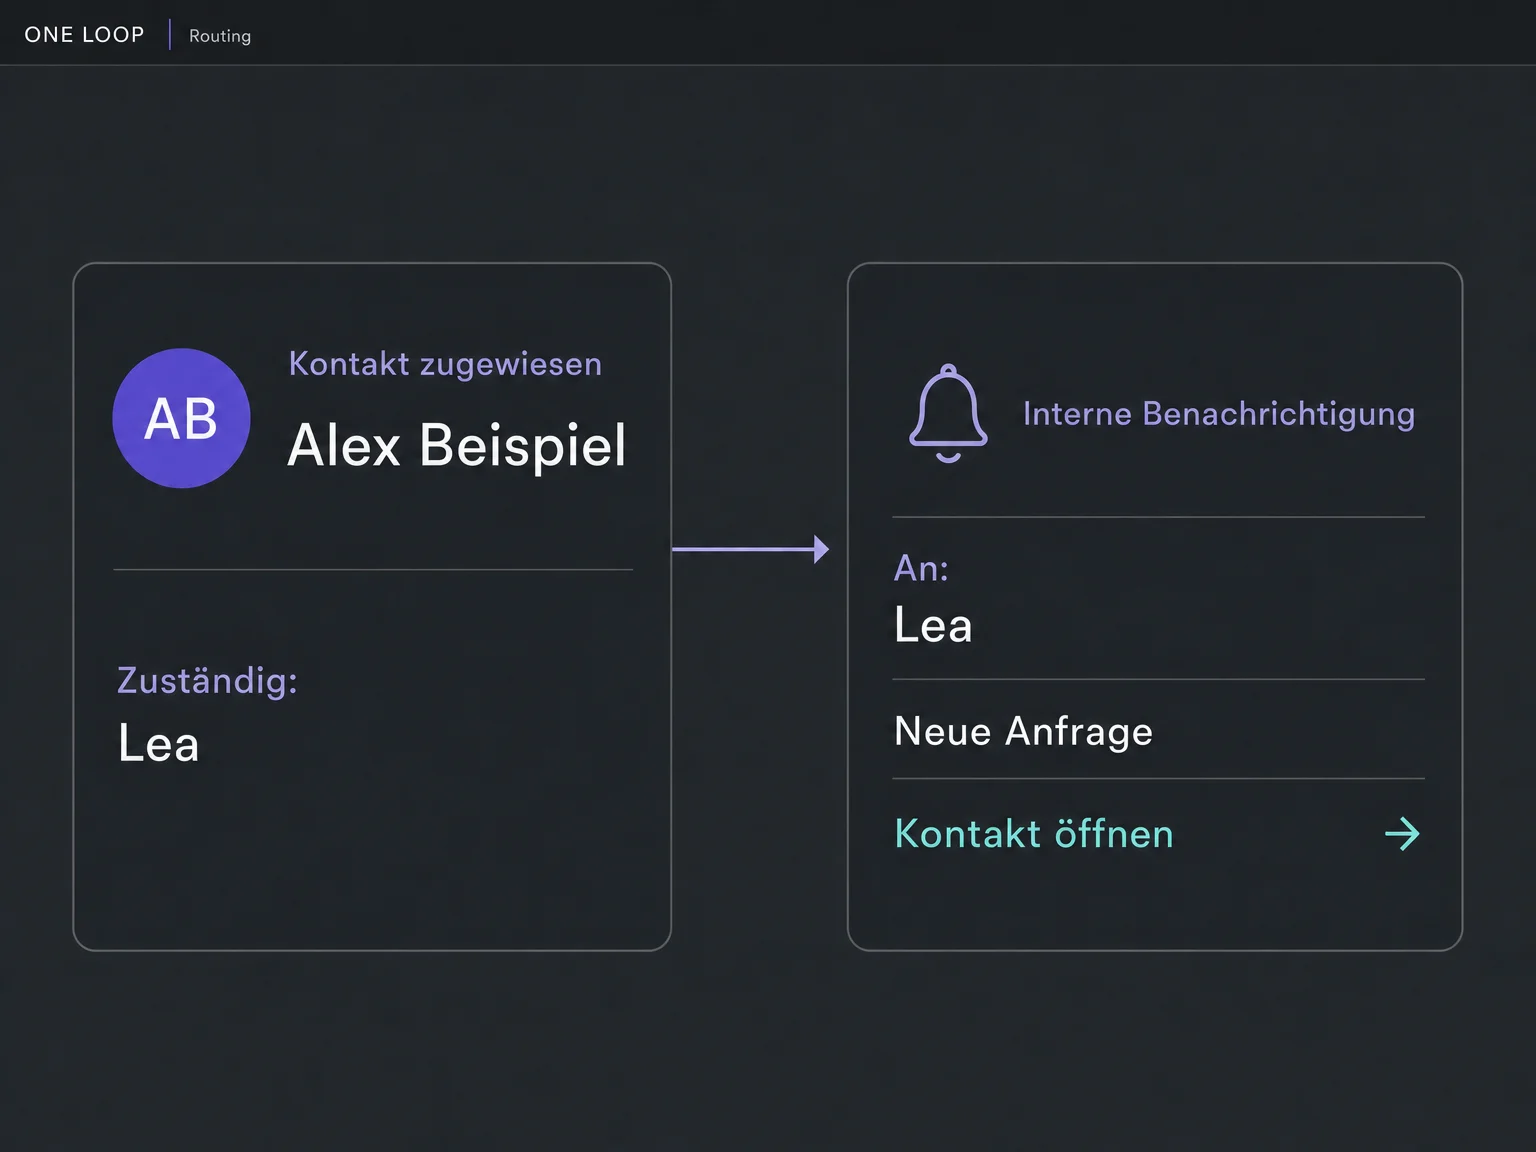This screenshot has height=1152, width=1536.
Task: Click the AB contact avatar
Action: (181, 418)
